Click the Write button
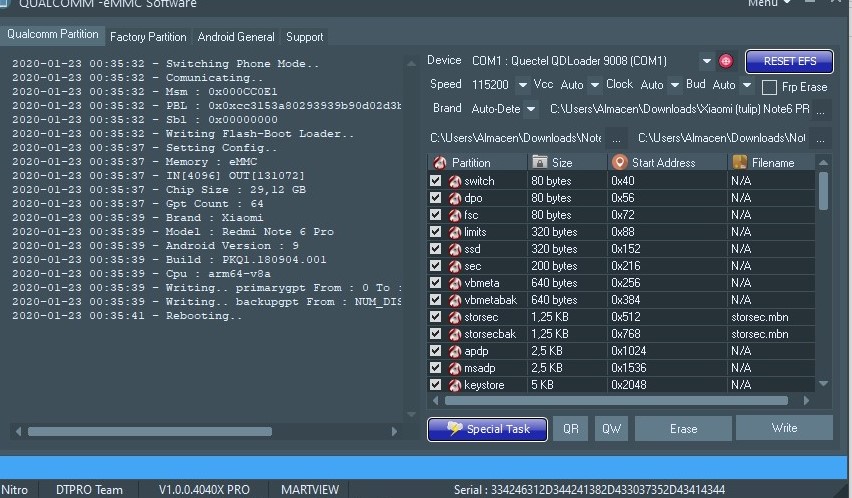Screen dimensions: 852x498 [785, 428]
